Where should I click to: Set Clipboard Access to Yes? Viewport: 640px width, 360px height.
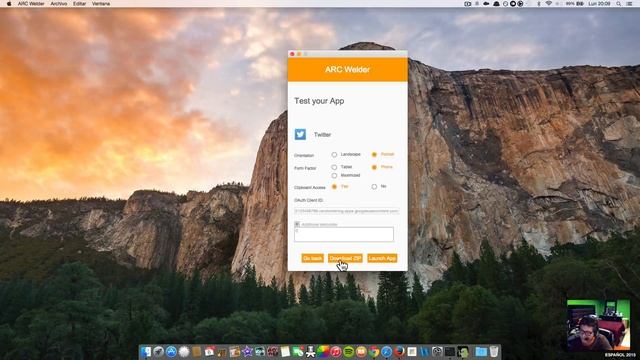(x=334, y=187)
